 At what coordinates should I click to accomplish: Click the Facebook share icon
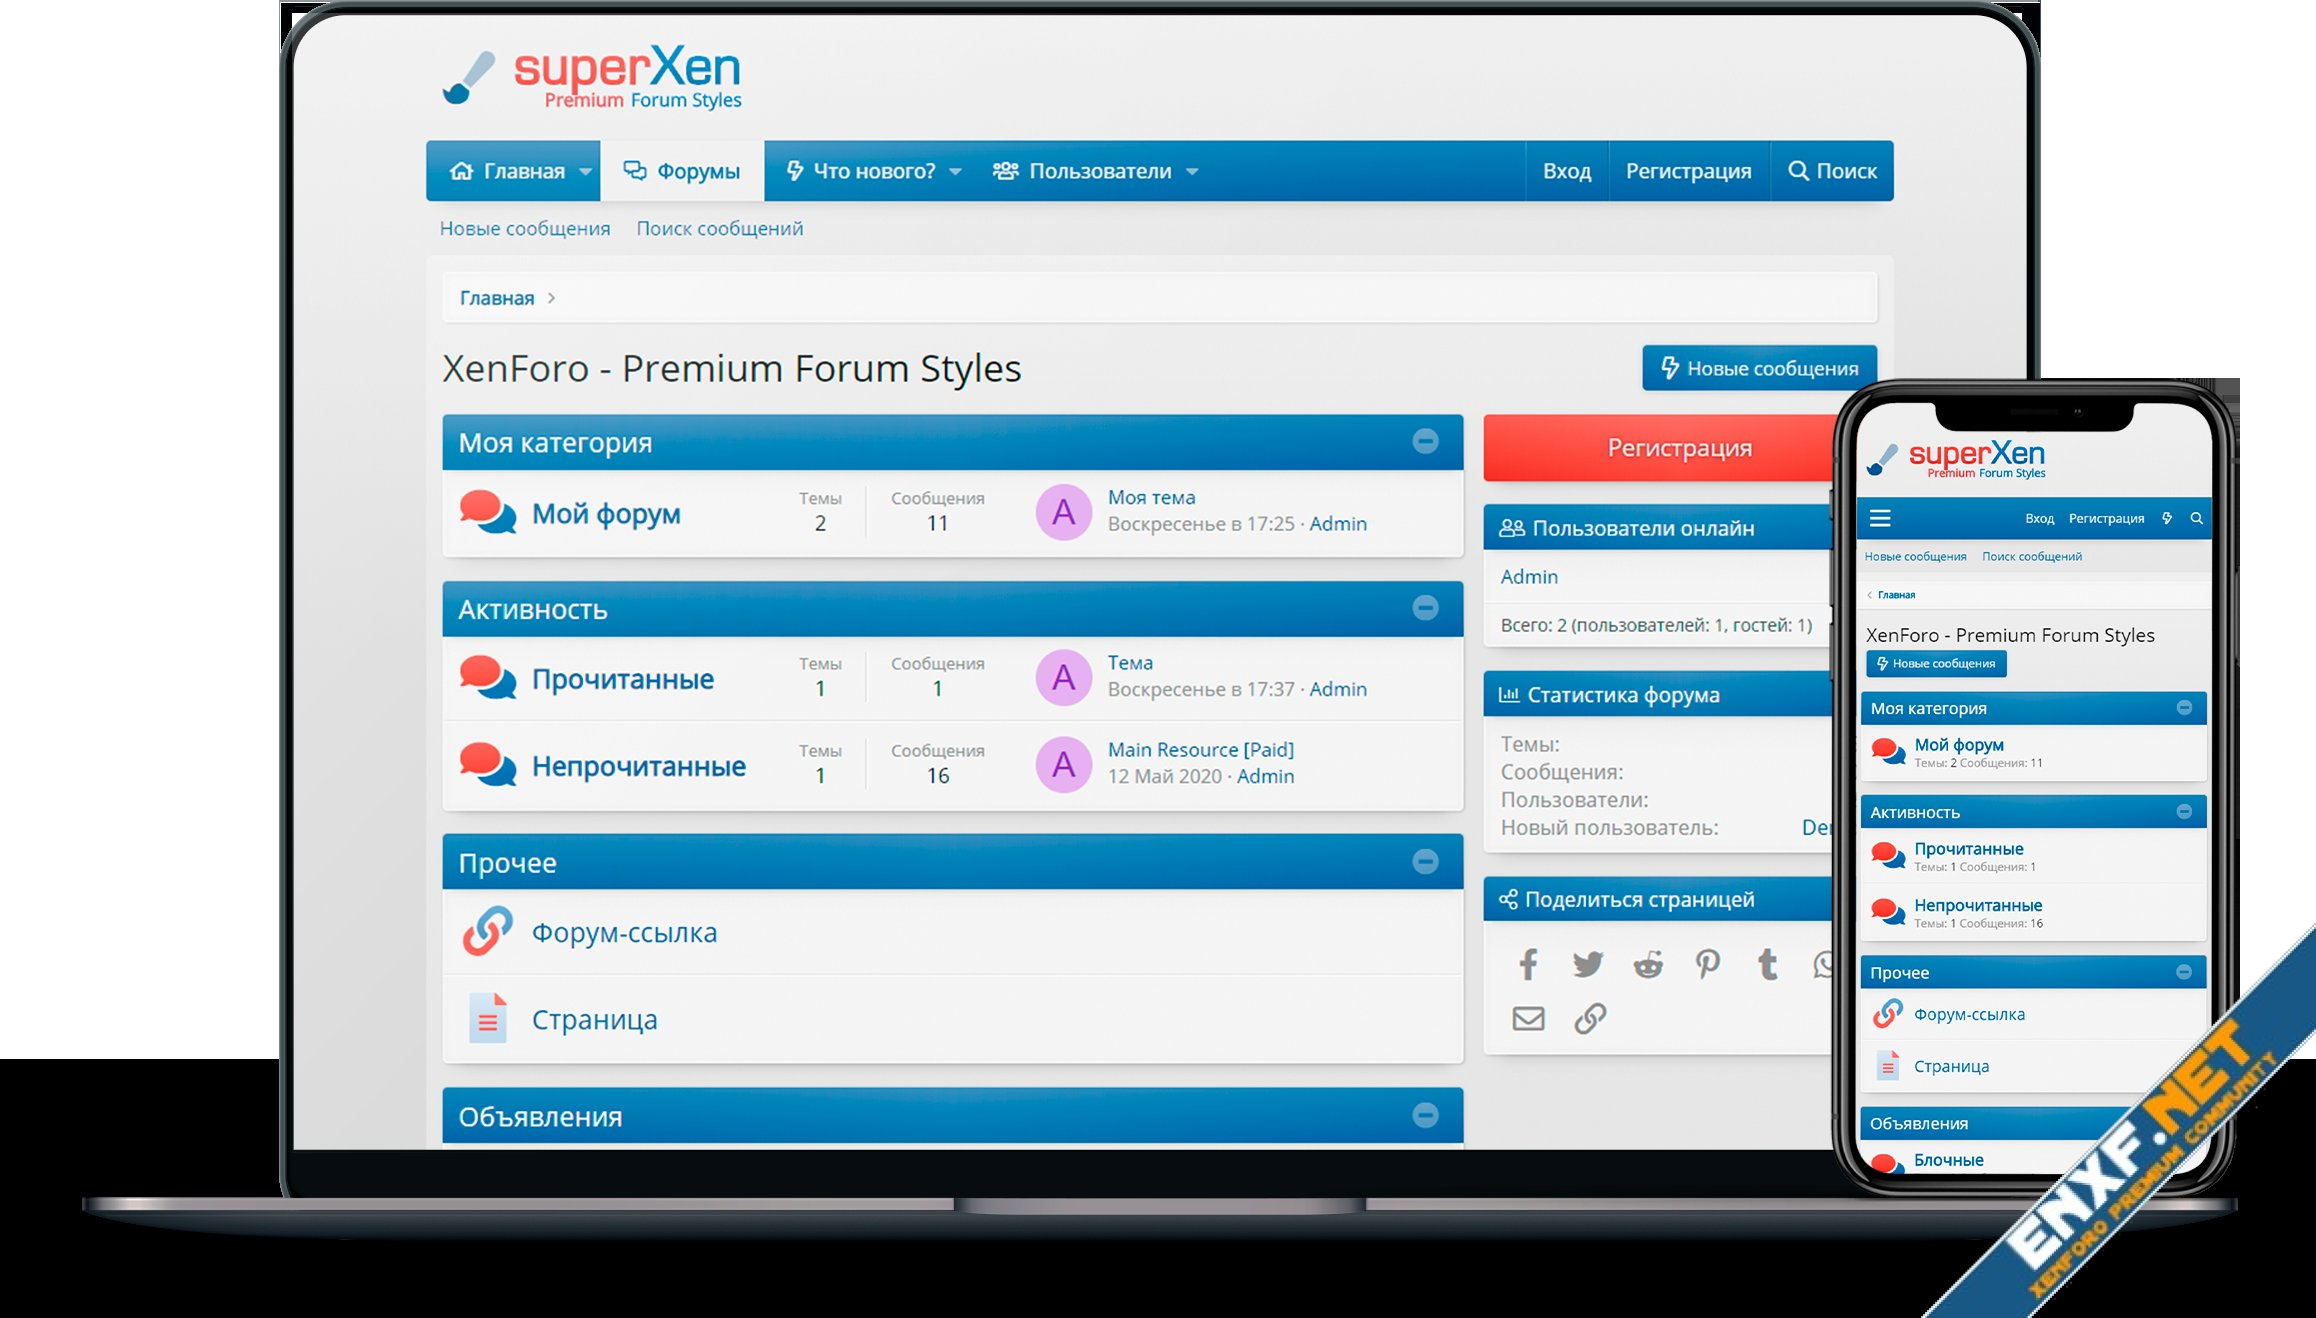tap(1528, 965)
